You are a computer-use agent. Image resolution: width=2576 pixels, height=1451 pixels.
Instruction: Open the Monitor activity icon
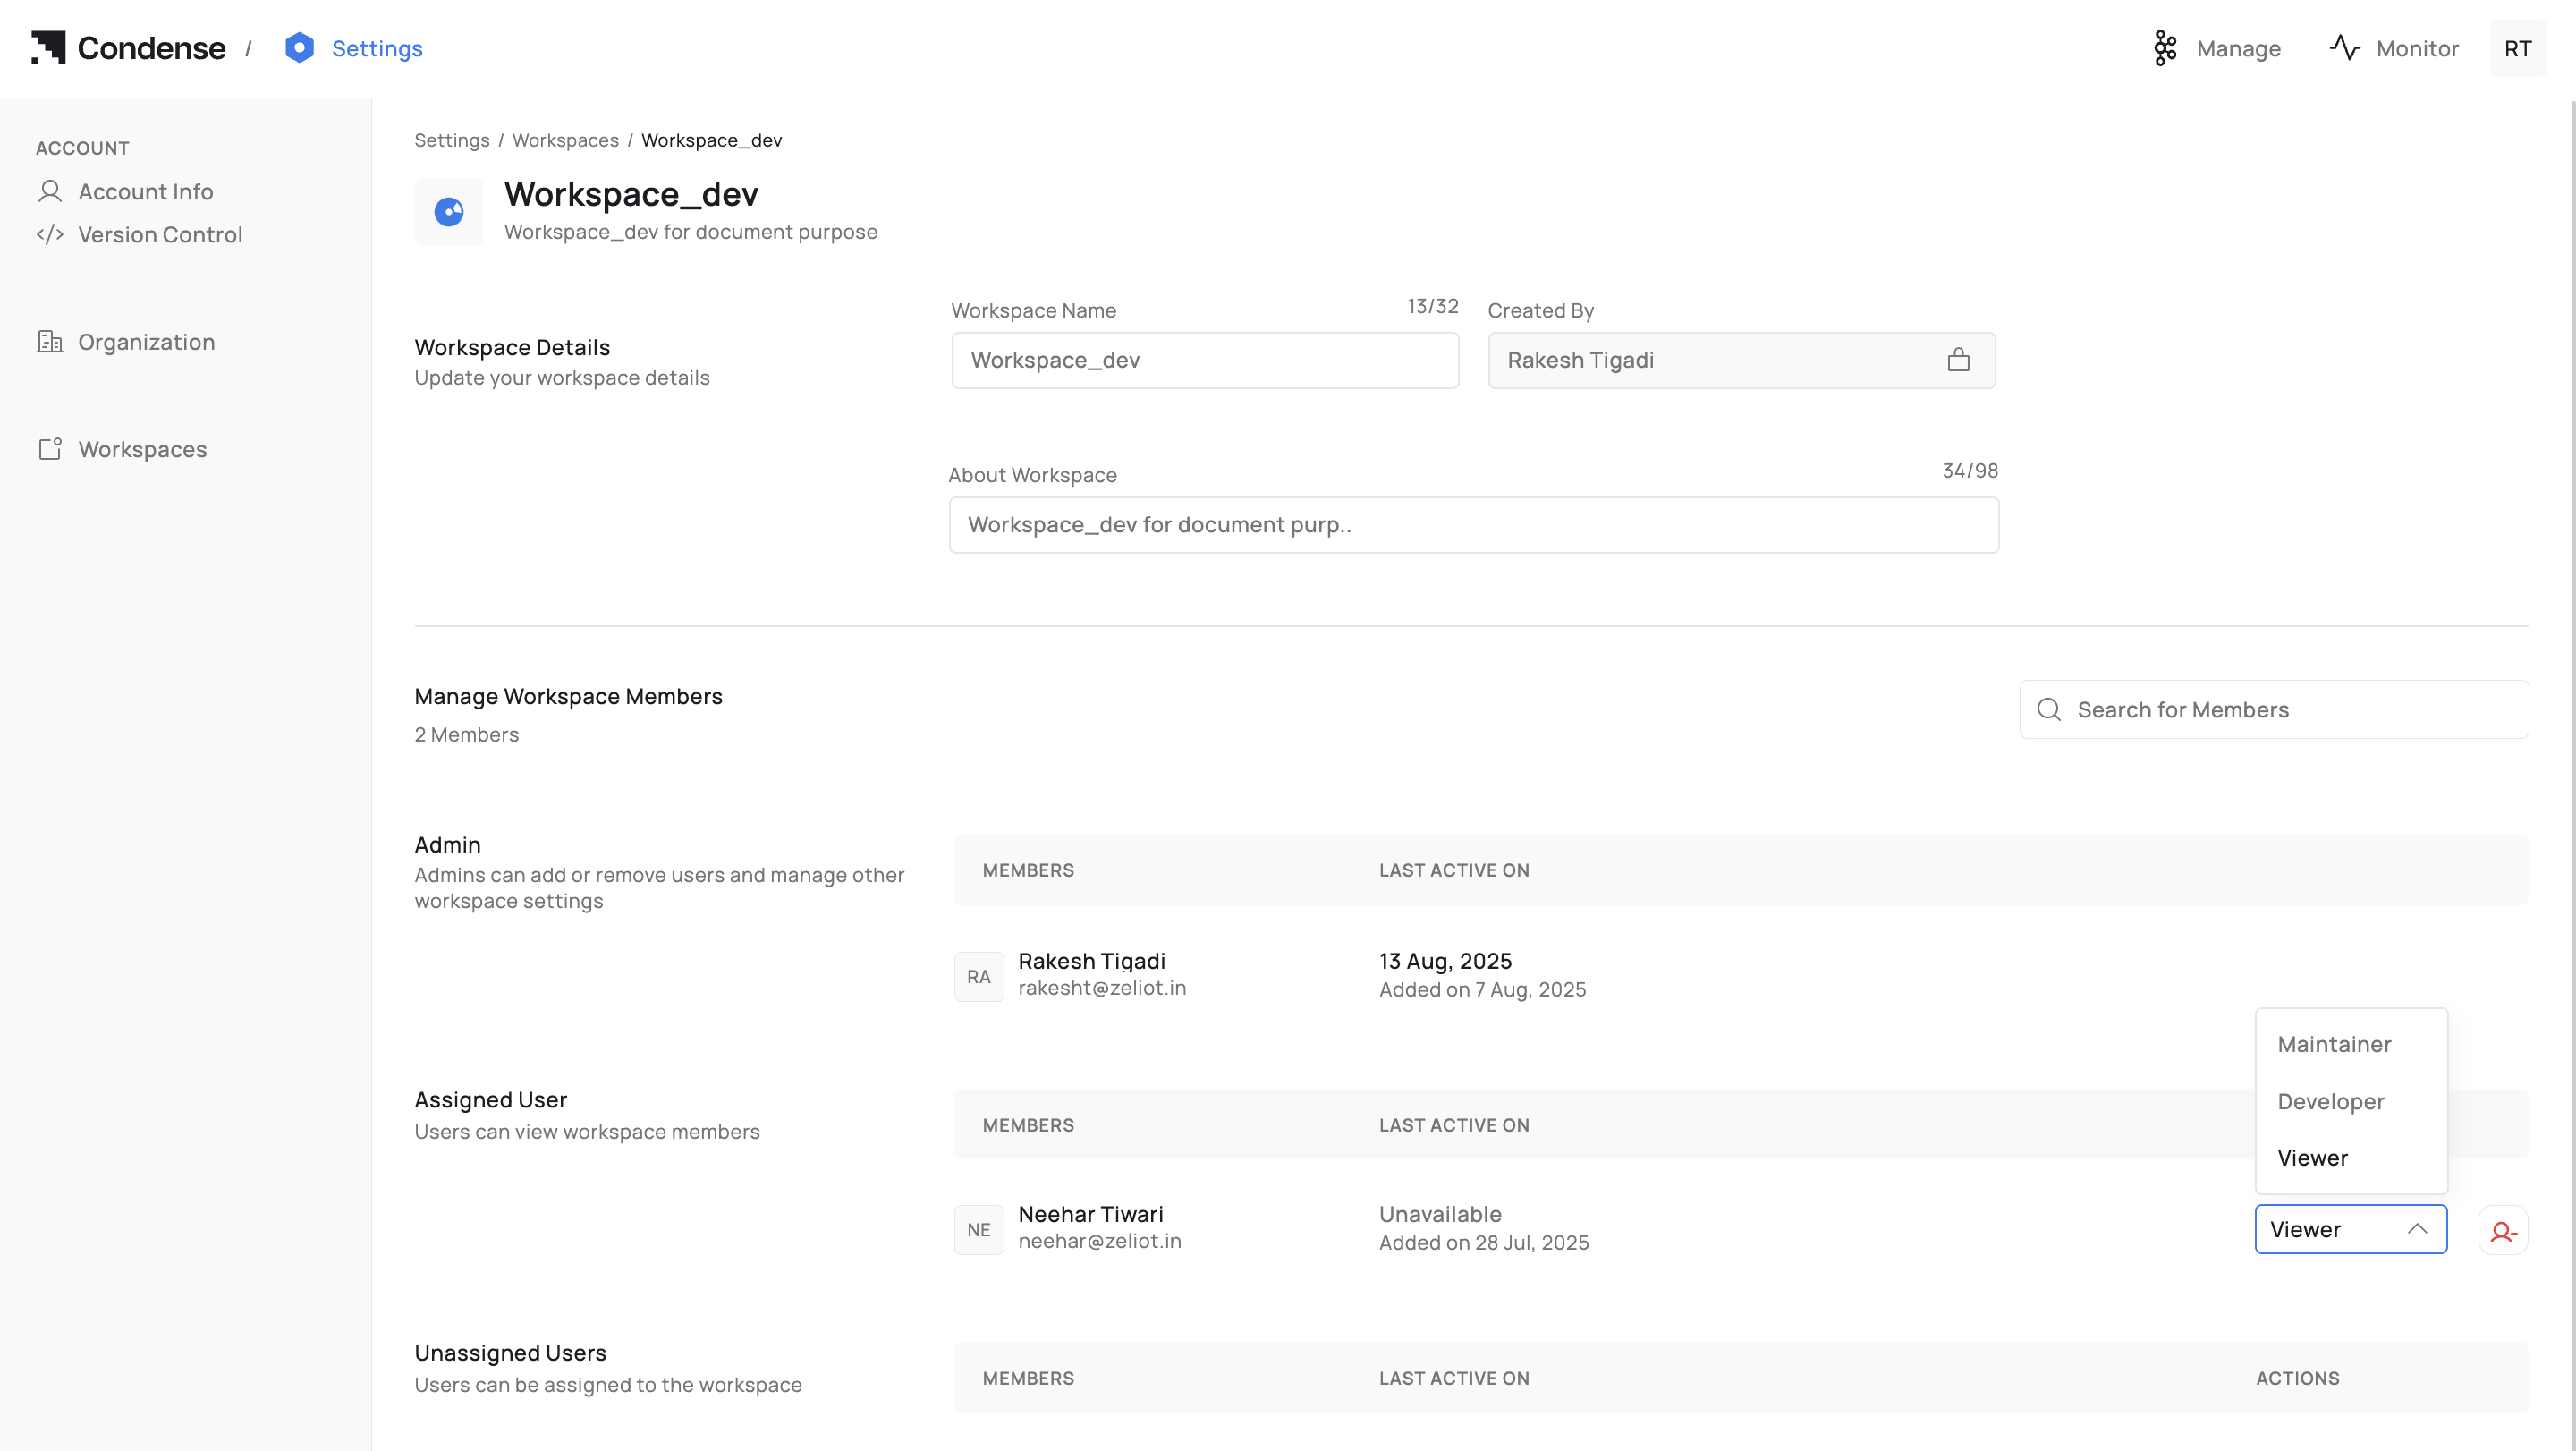[2344, 48]
